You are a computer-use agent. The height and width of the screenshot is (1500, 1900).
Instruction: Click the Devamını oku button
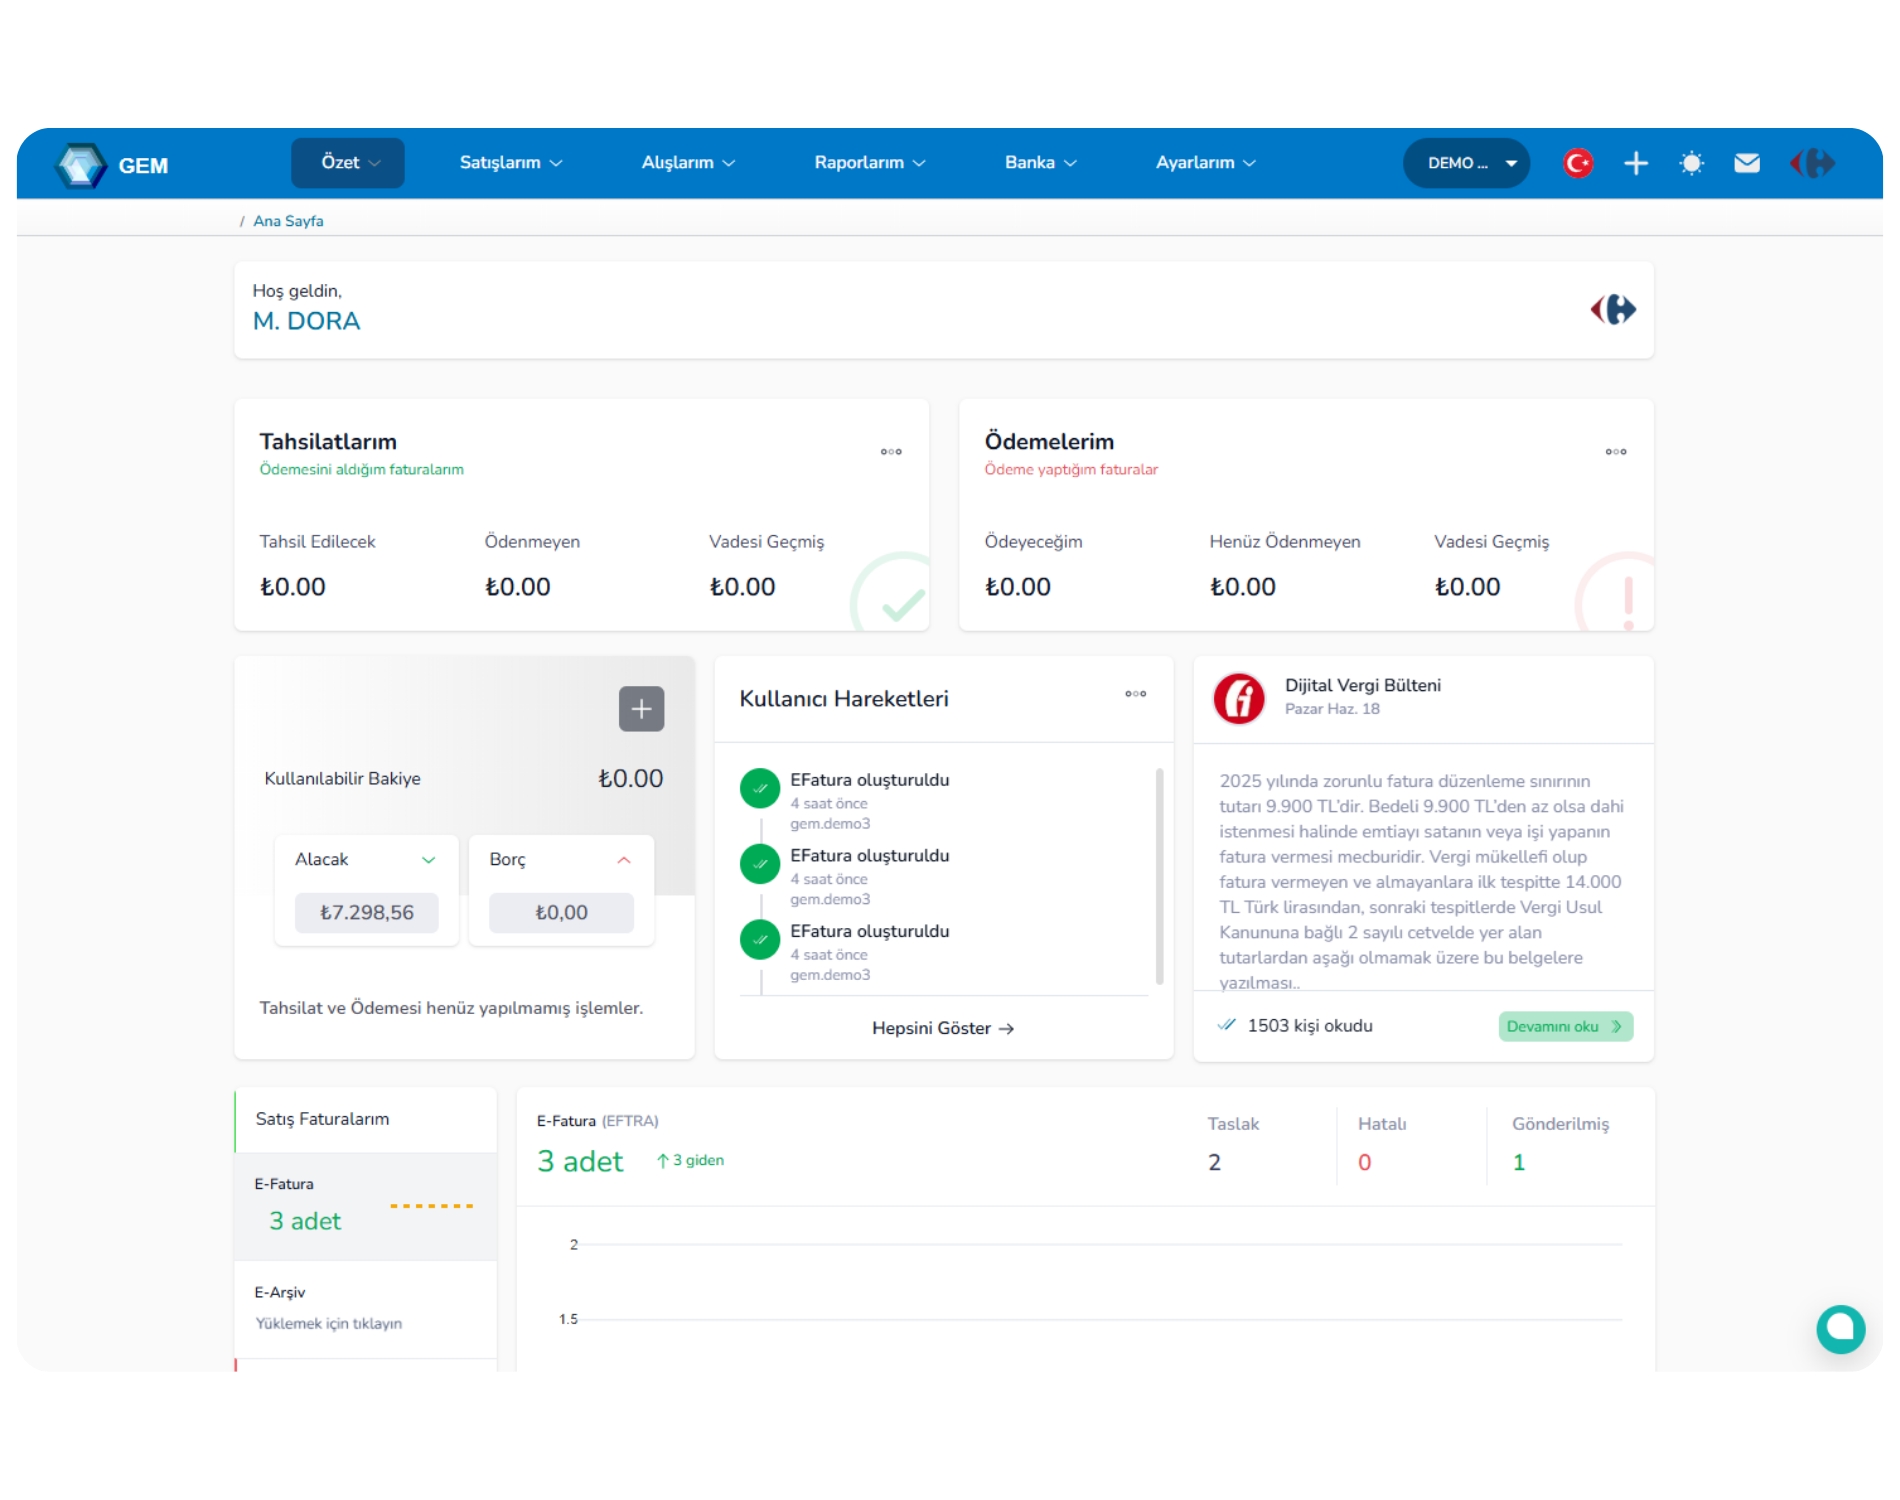(1566, 1026)
